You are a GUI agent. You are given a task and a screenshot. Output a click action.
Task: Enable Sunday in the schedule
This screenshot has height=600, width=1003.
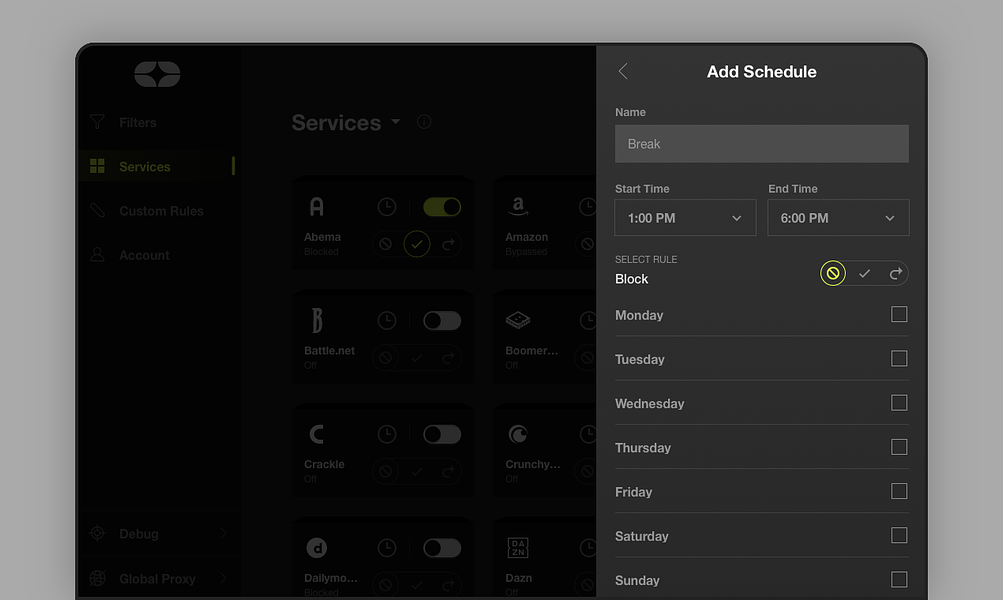(899, 579)
